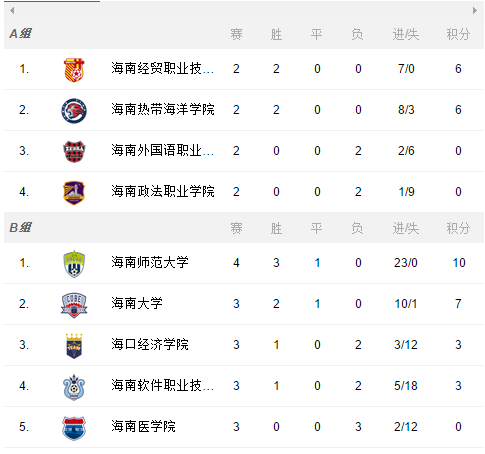Click the 海南大学 CUBE crest icon
This screenshot has width=485, height=454.
(74, 304)
